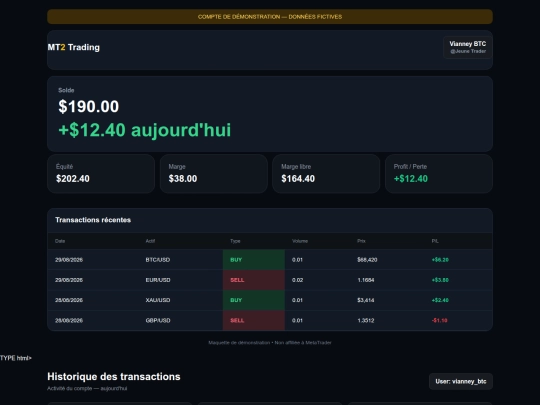Click the Type column header
This screenshot has height=405, width=540.
(x=235, y=241)
